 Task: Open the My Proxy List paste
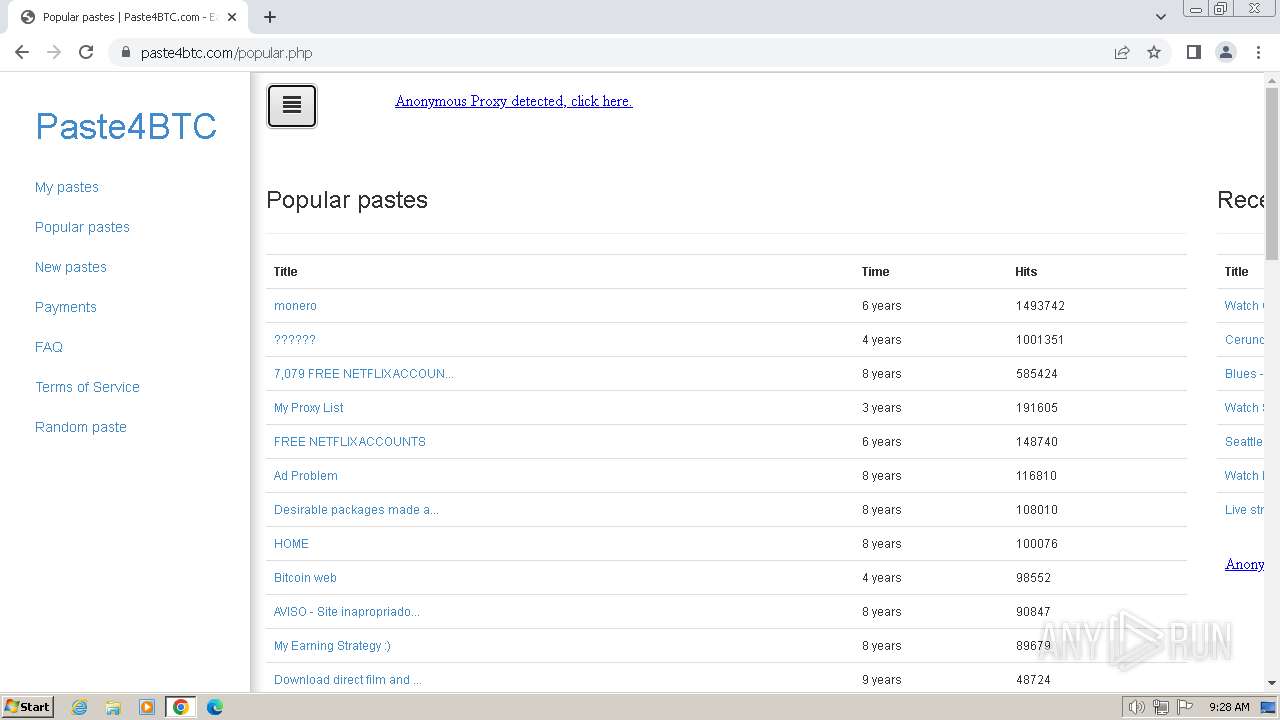309,408
